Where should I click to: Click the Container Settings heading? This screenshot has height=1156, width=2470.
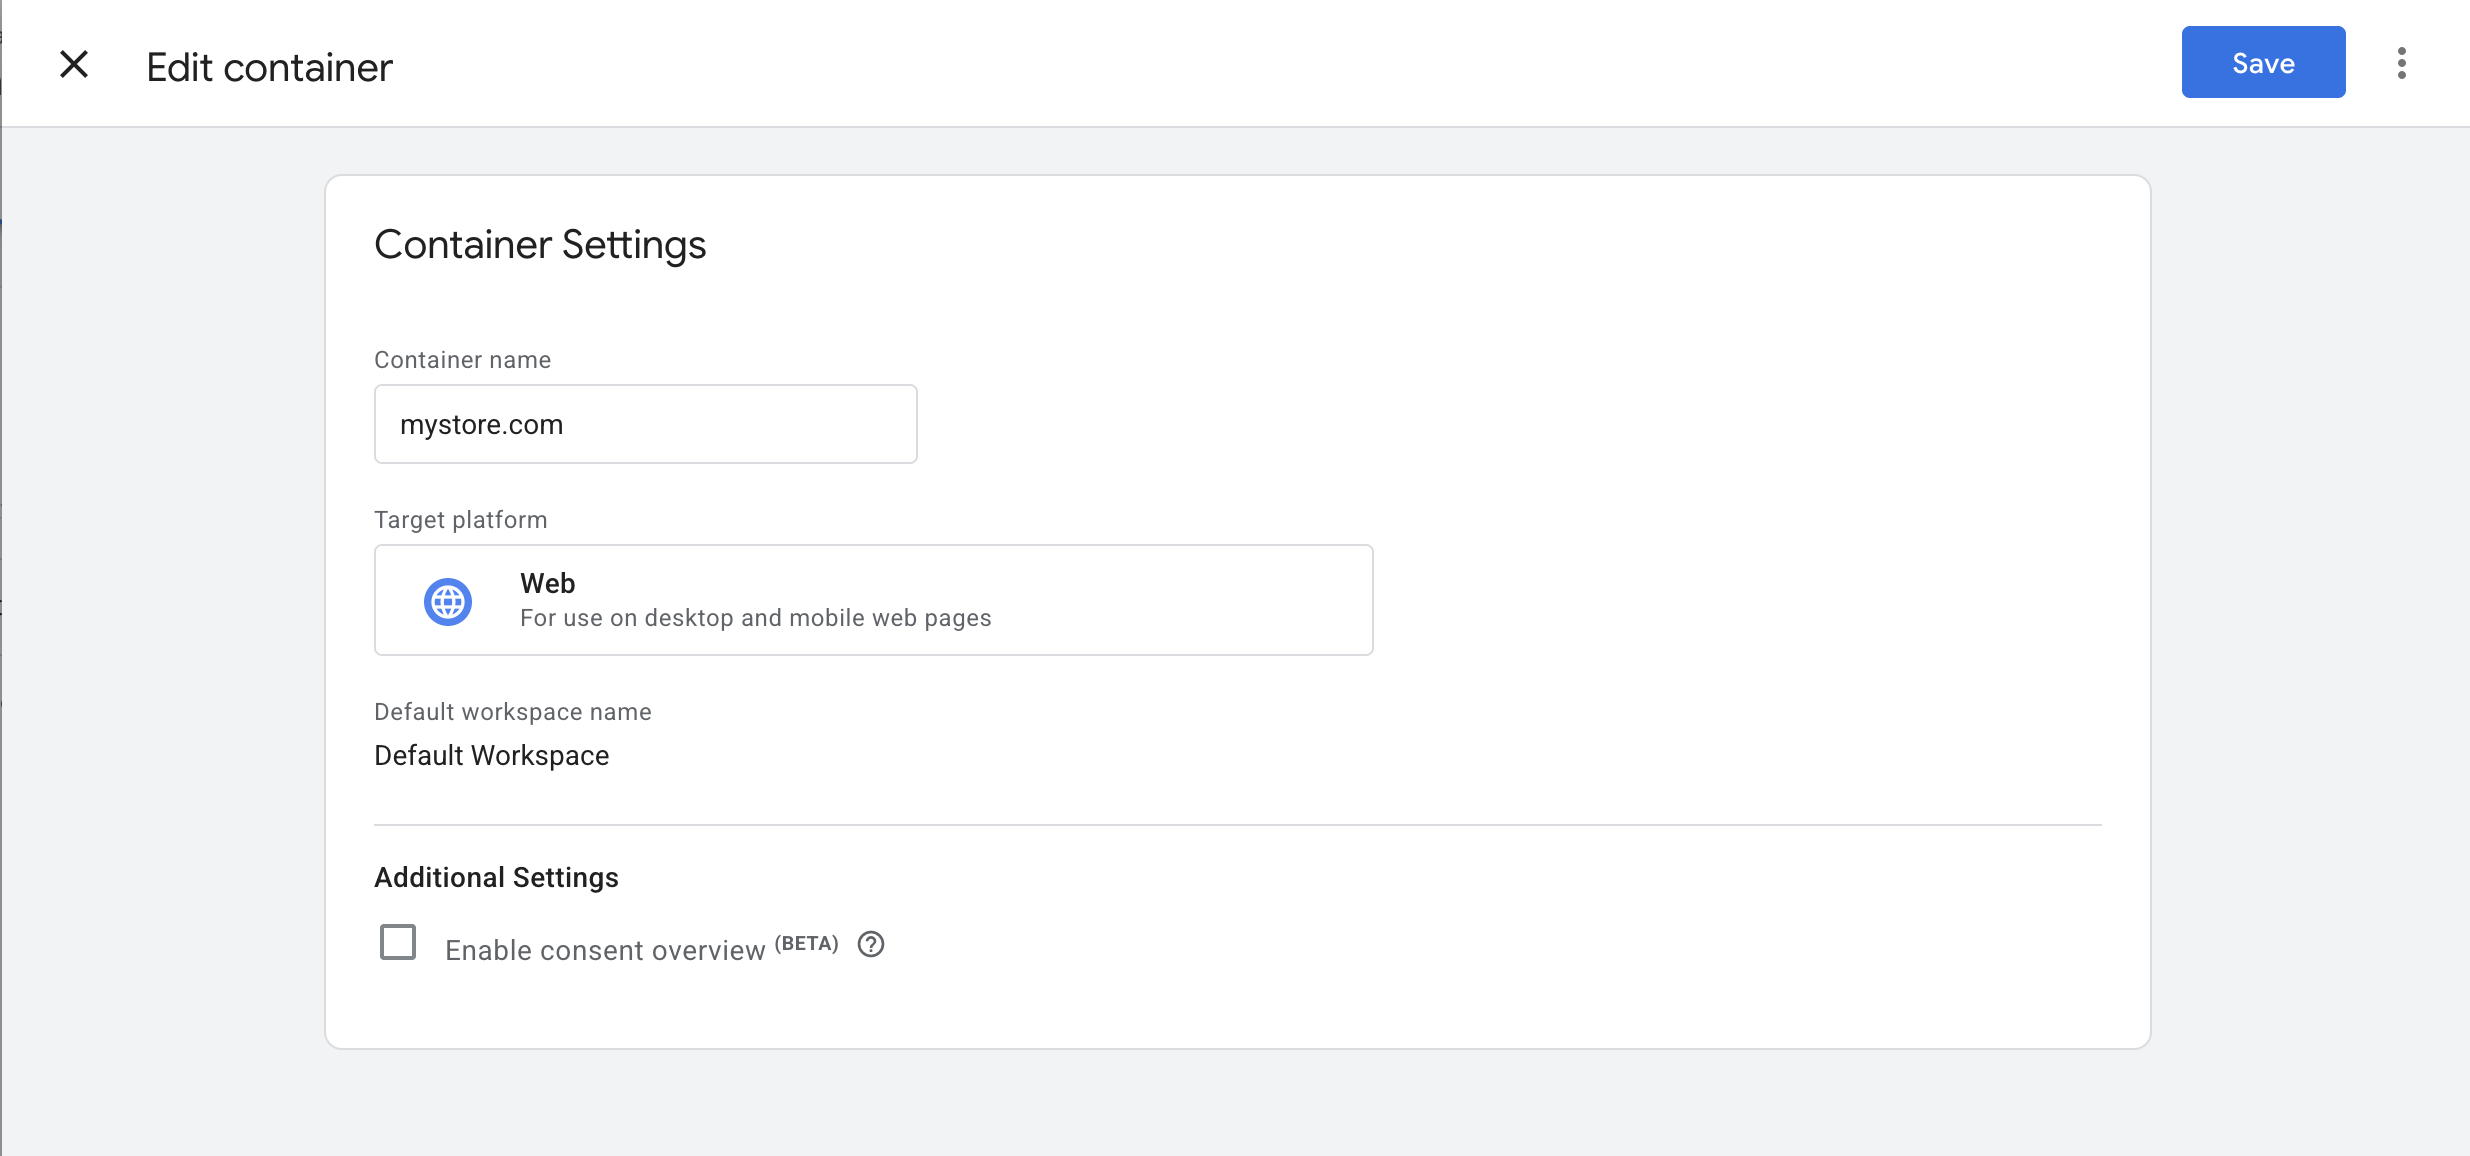[x=540, y=245]
